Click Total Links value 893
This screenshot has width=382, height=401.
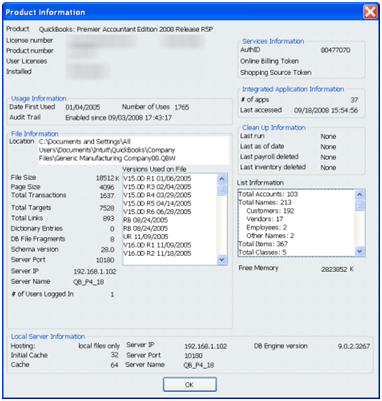pos(108,218)
